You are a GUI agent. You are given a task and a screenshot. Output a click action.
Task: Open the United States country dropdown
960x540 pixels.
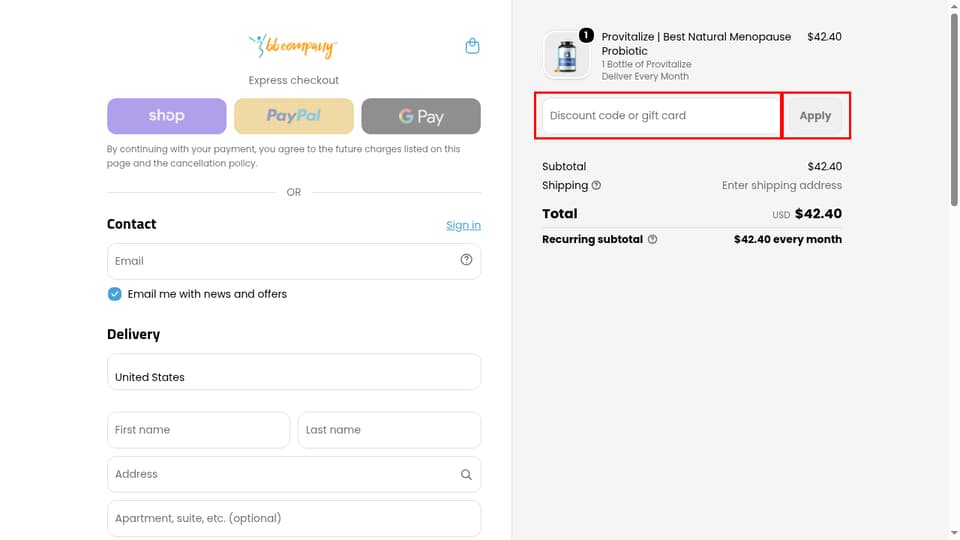tap(294, 372)
